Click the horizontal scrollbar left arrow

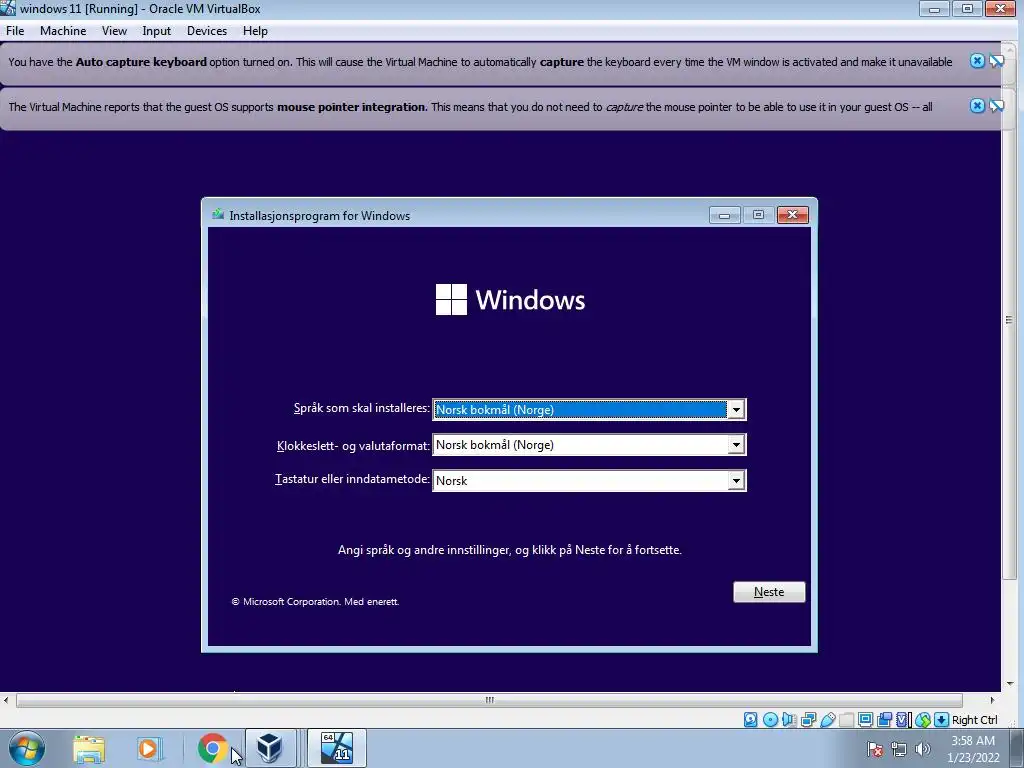6,700
